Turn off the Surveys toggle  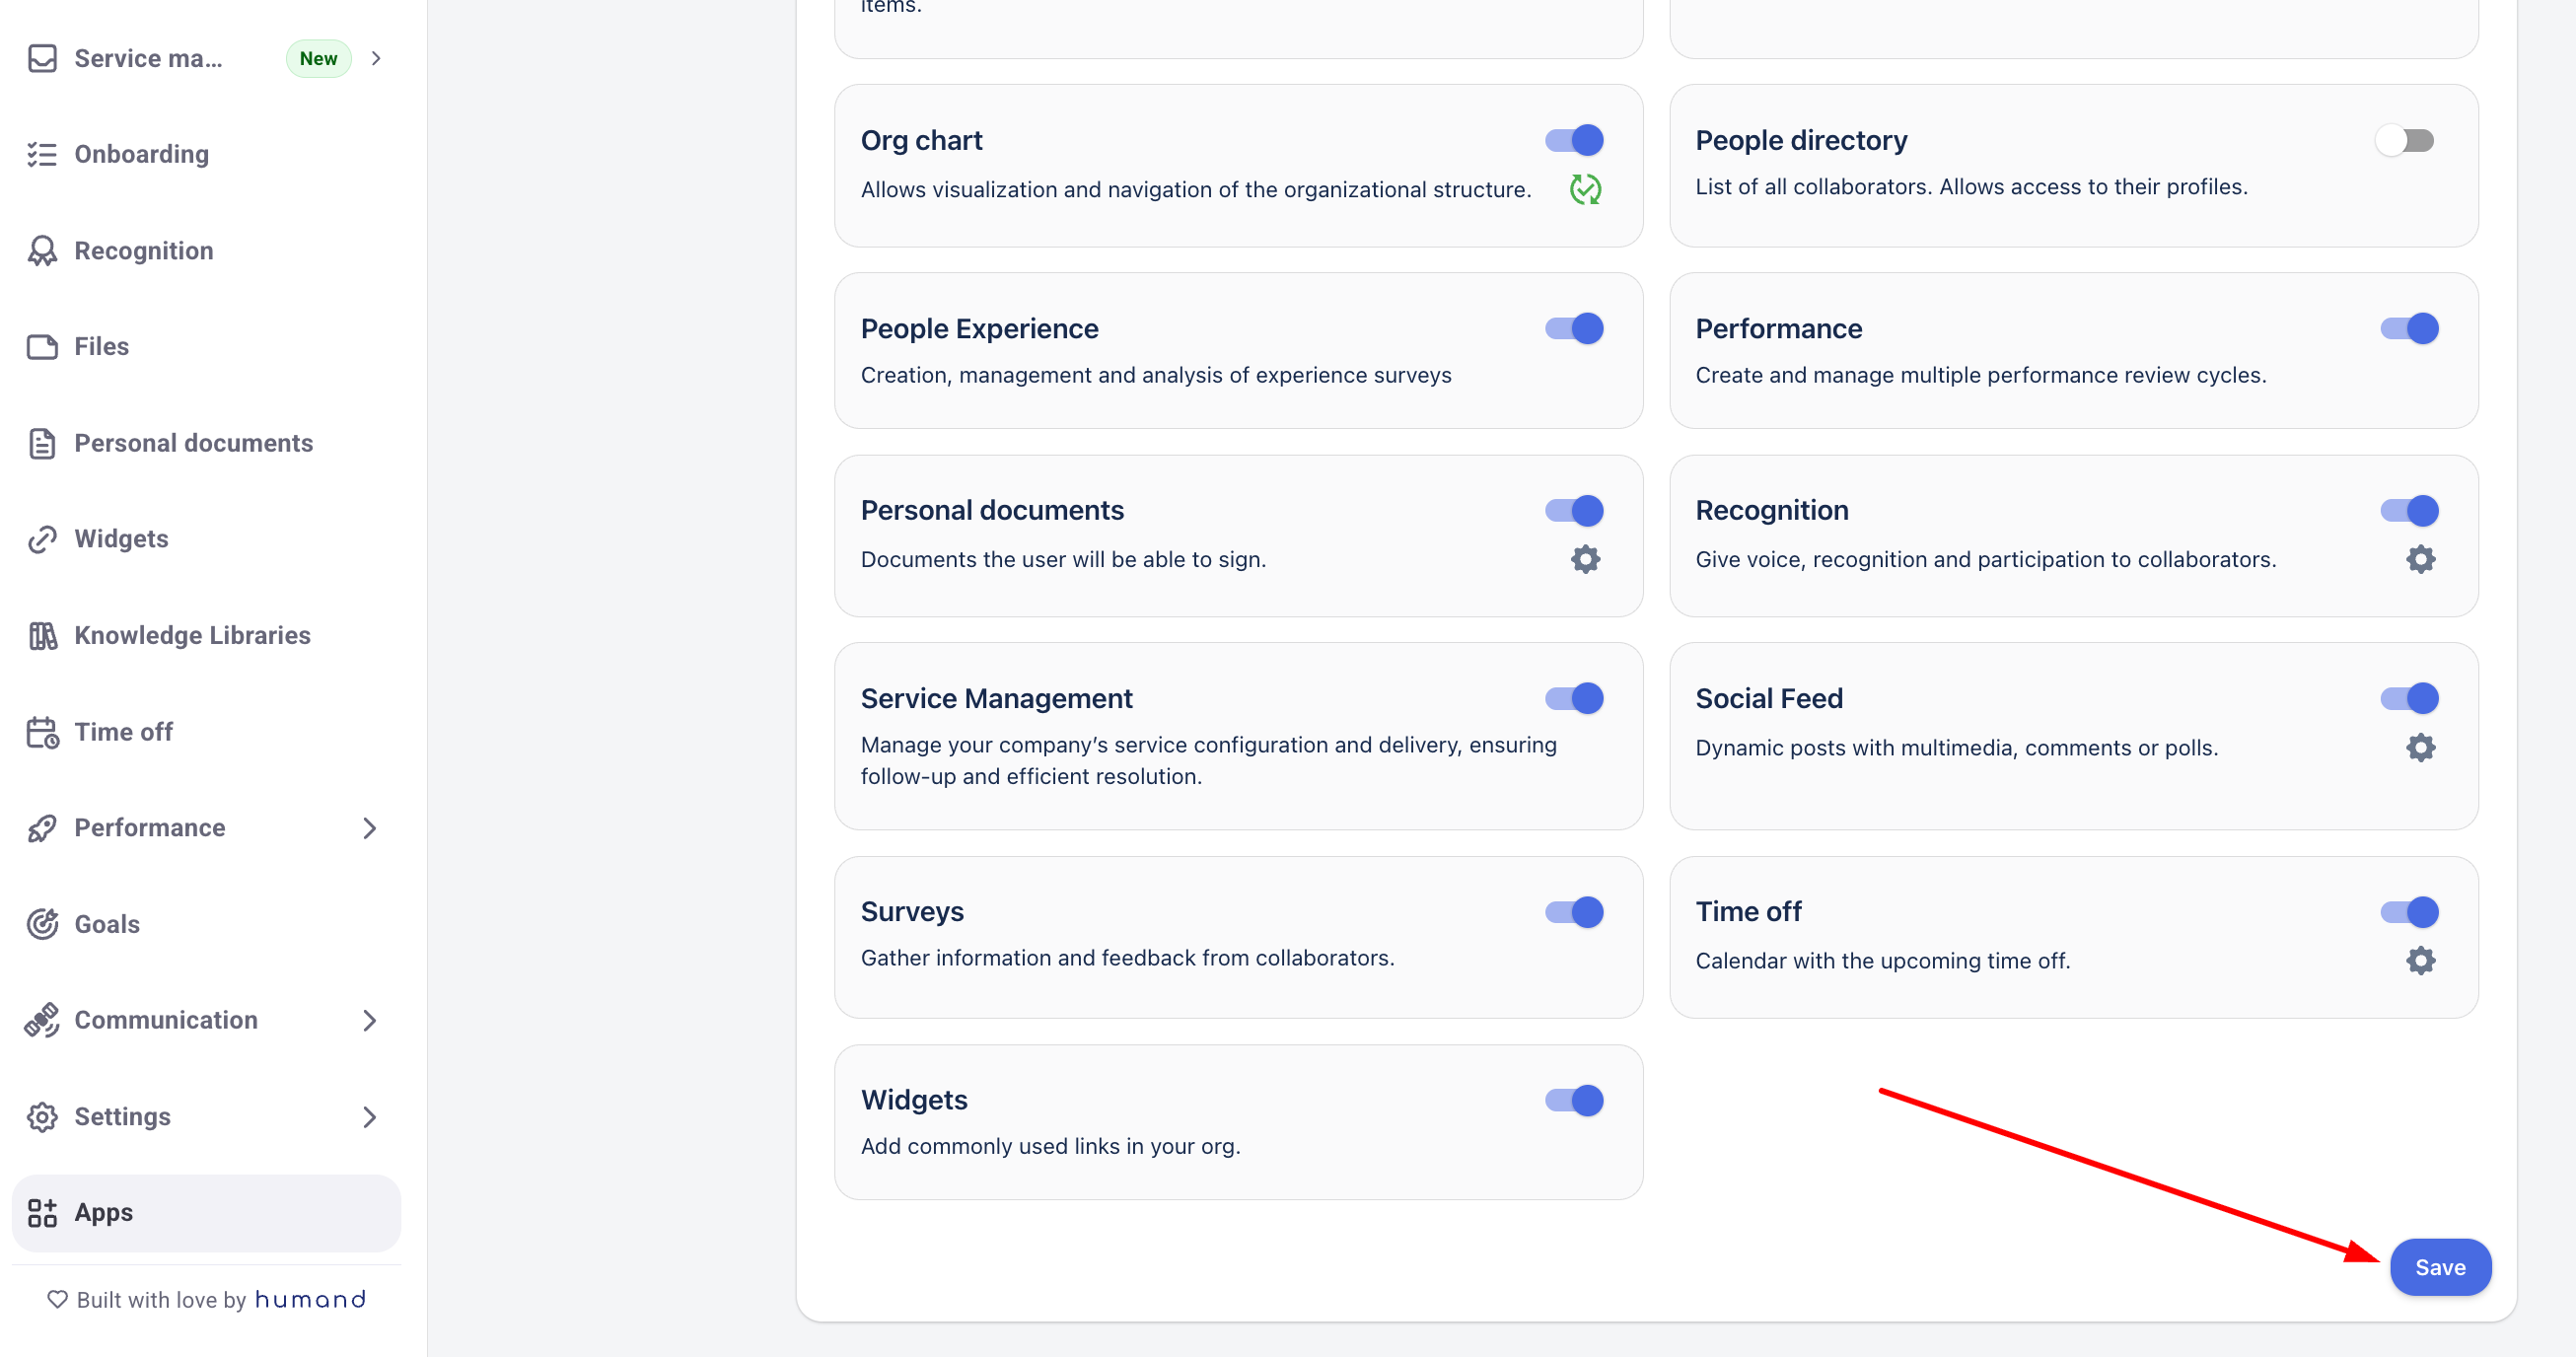coord(1574,911)
